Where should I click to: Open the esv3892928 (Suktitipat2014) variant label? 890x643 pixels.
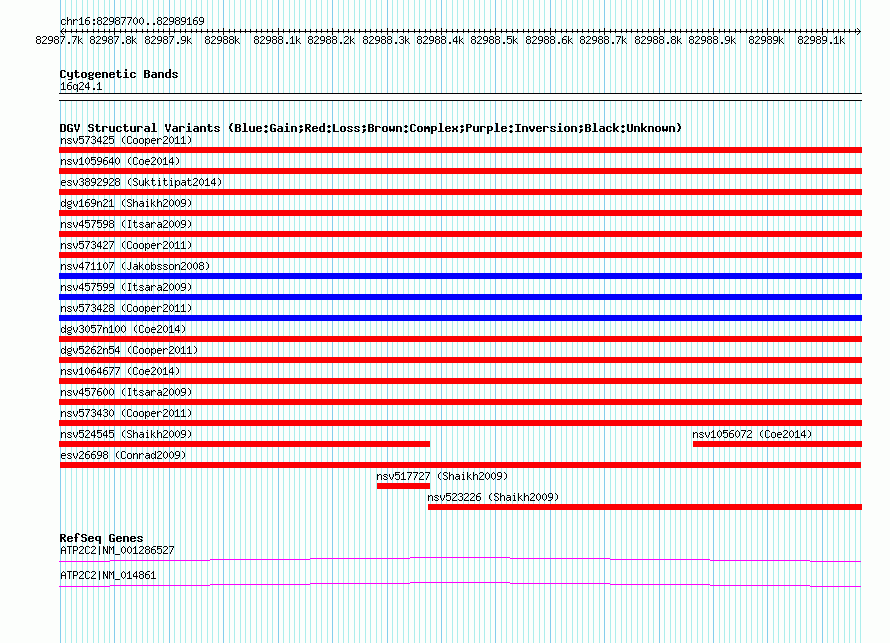tap(141, 182)
